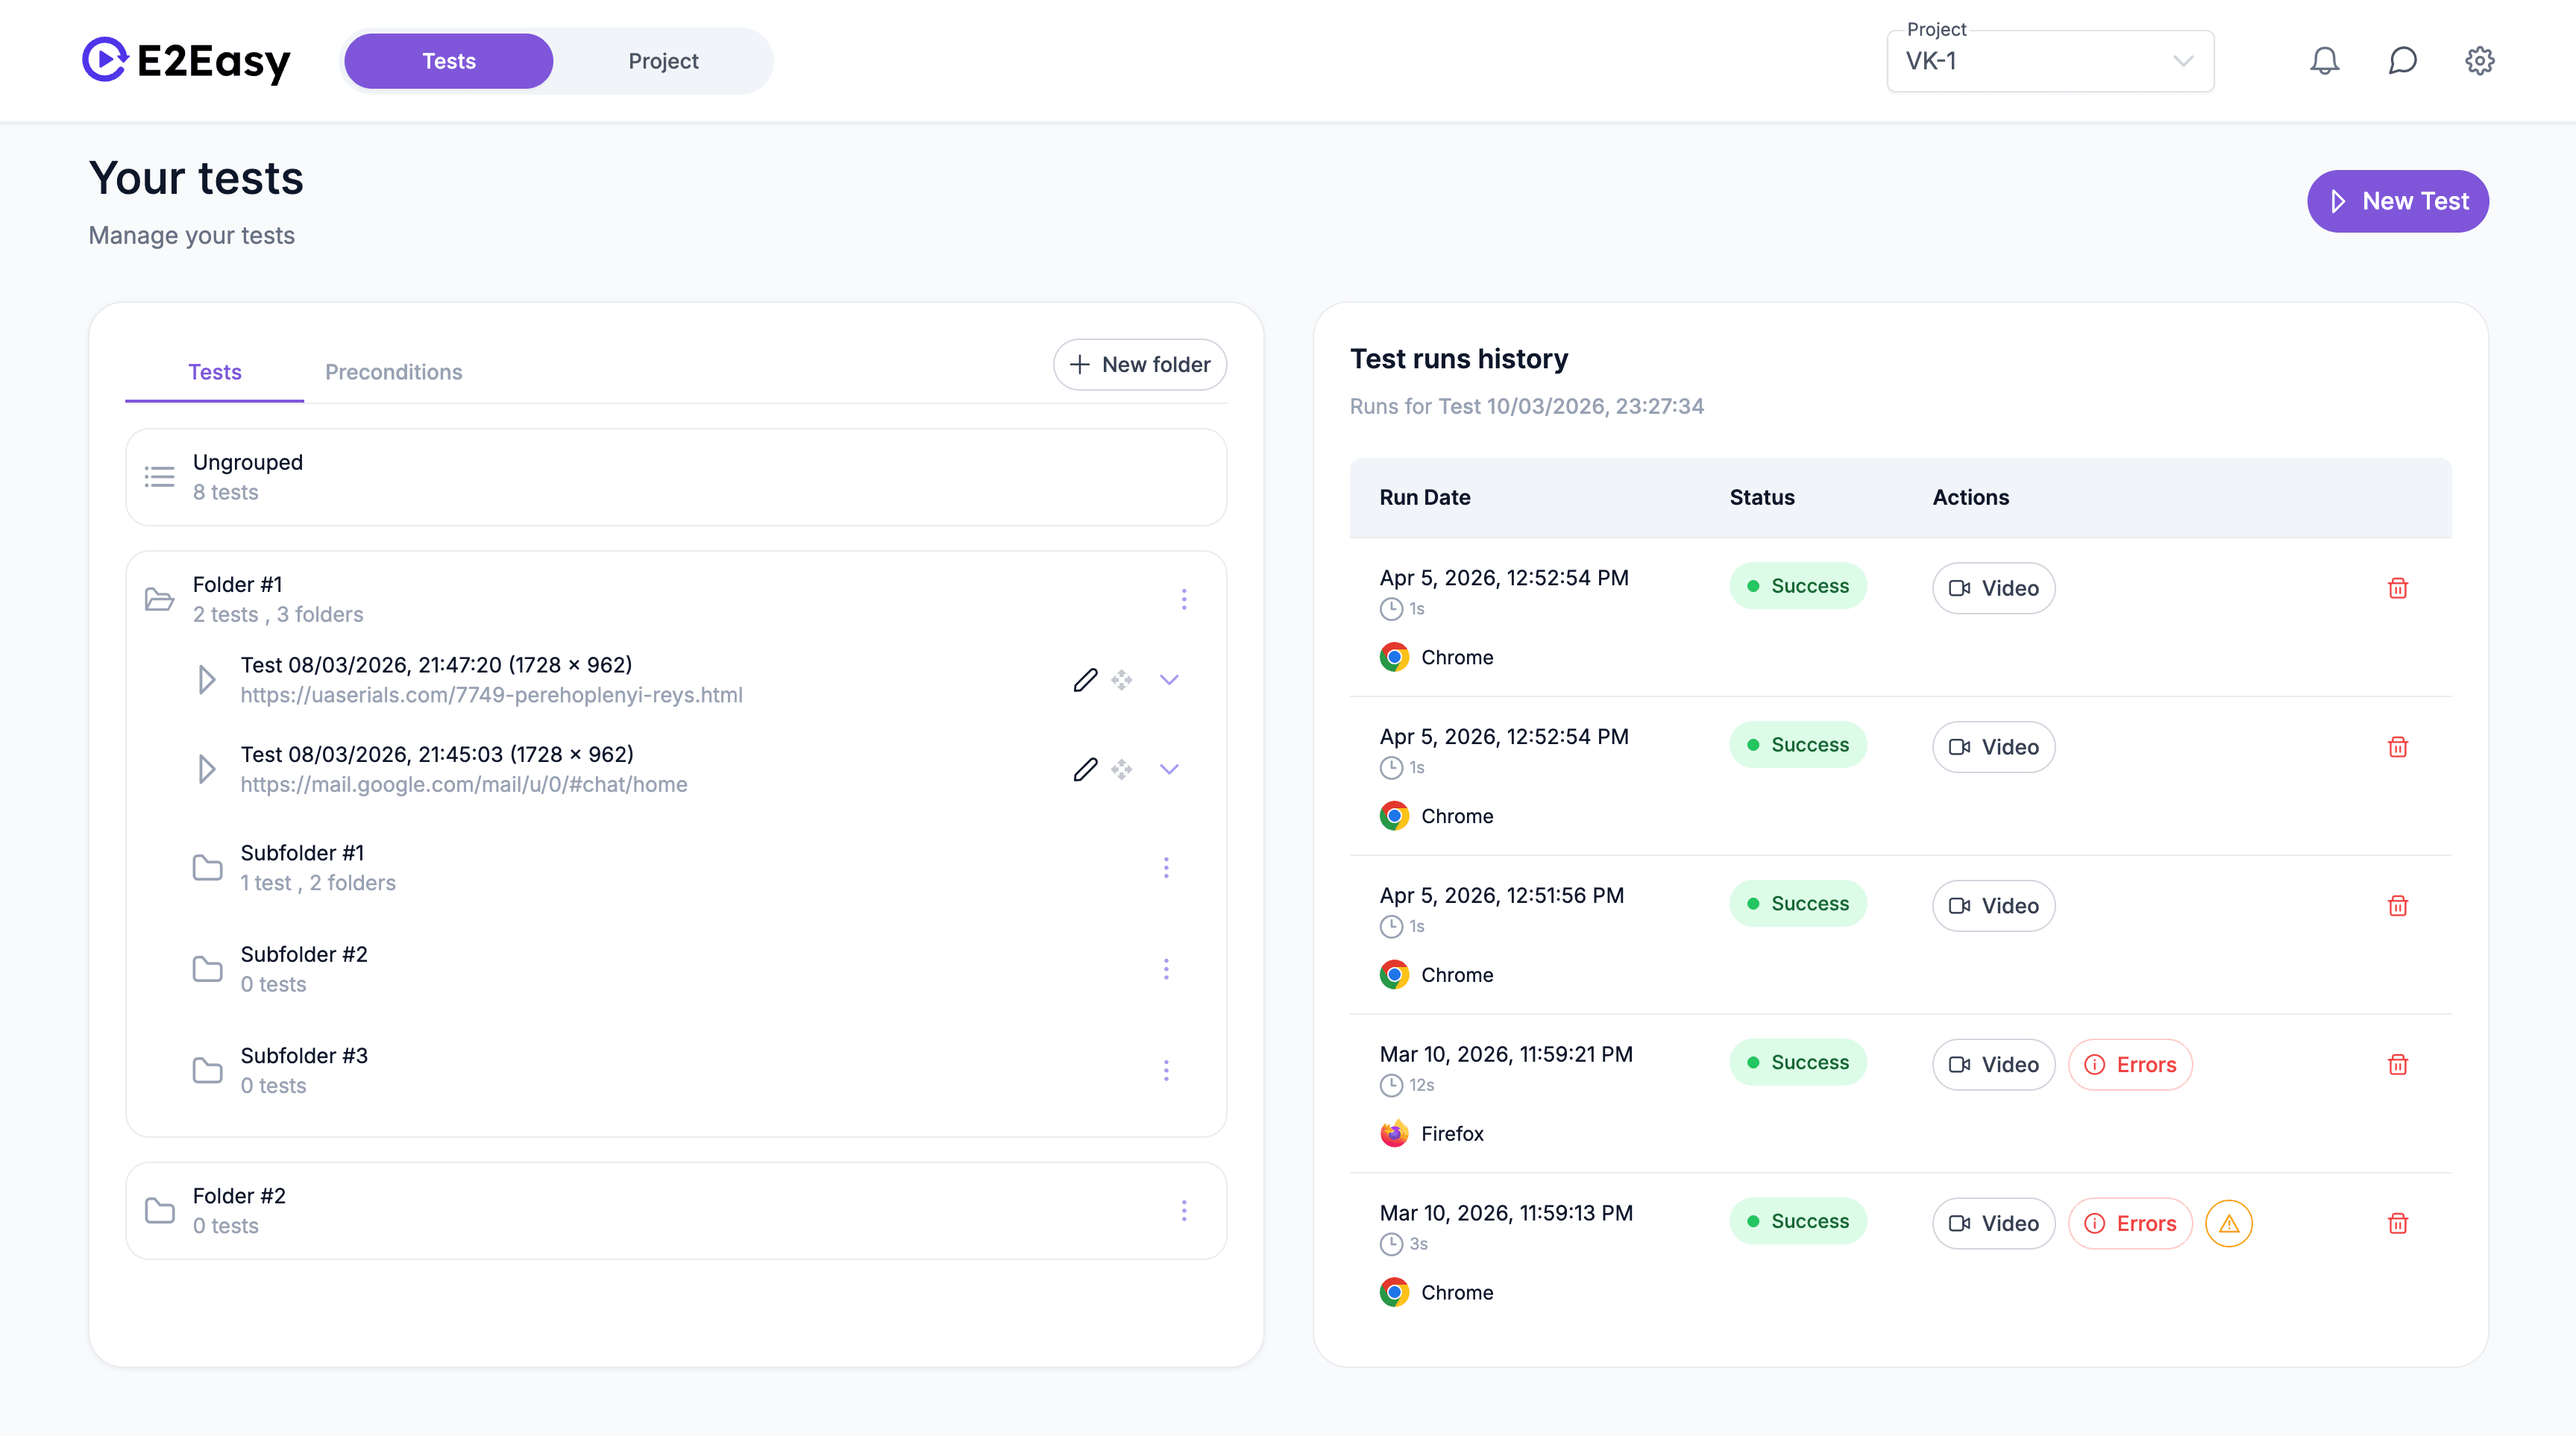Open the chat messages icon
The width and height of the screenshot is (2576, 1436).
pos(2402,61)
